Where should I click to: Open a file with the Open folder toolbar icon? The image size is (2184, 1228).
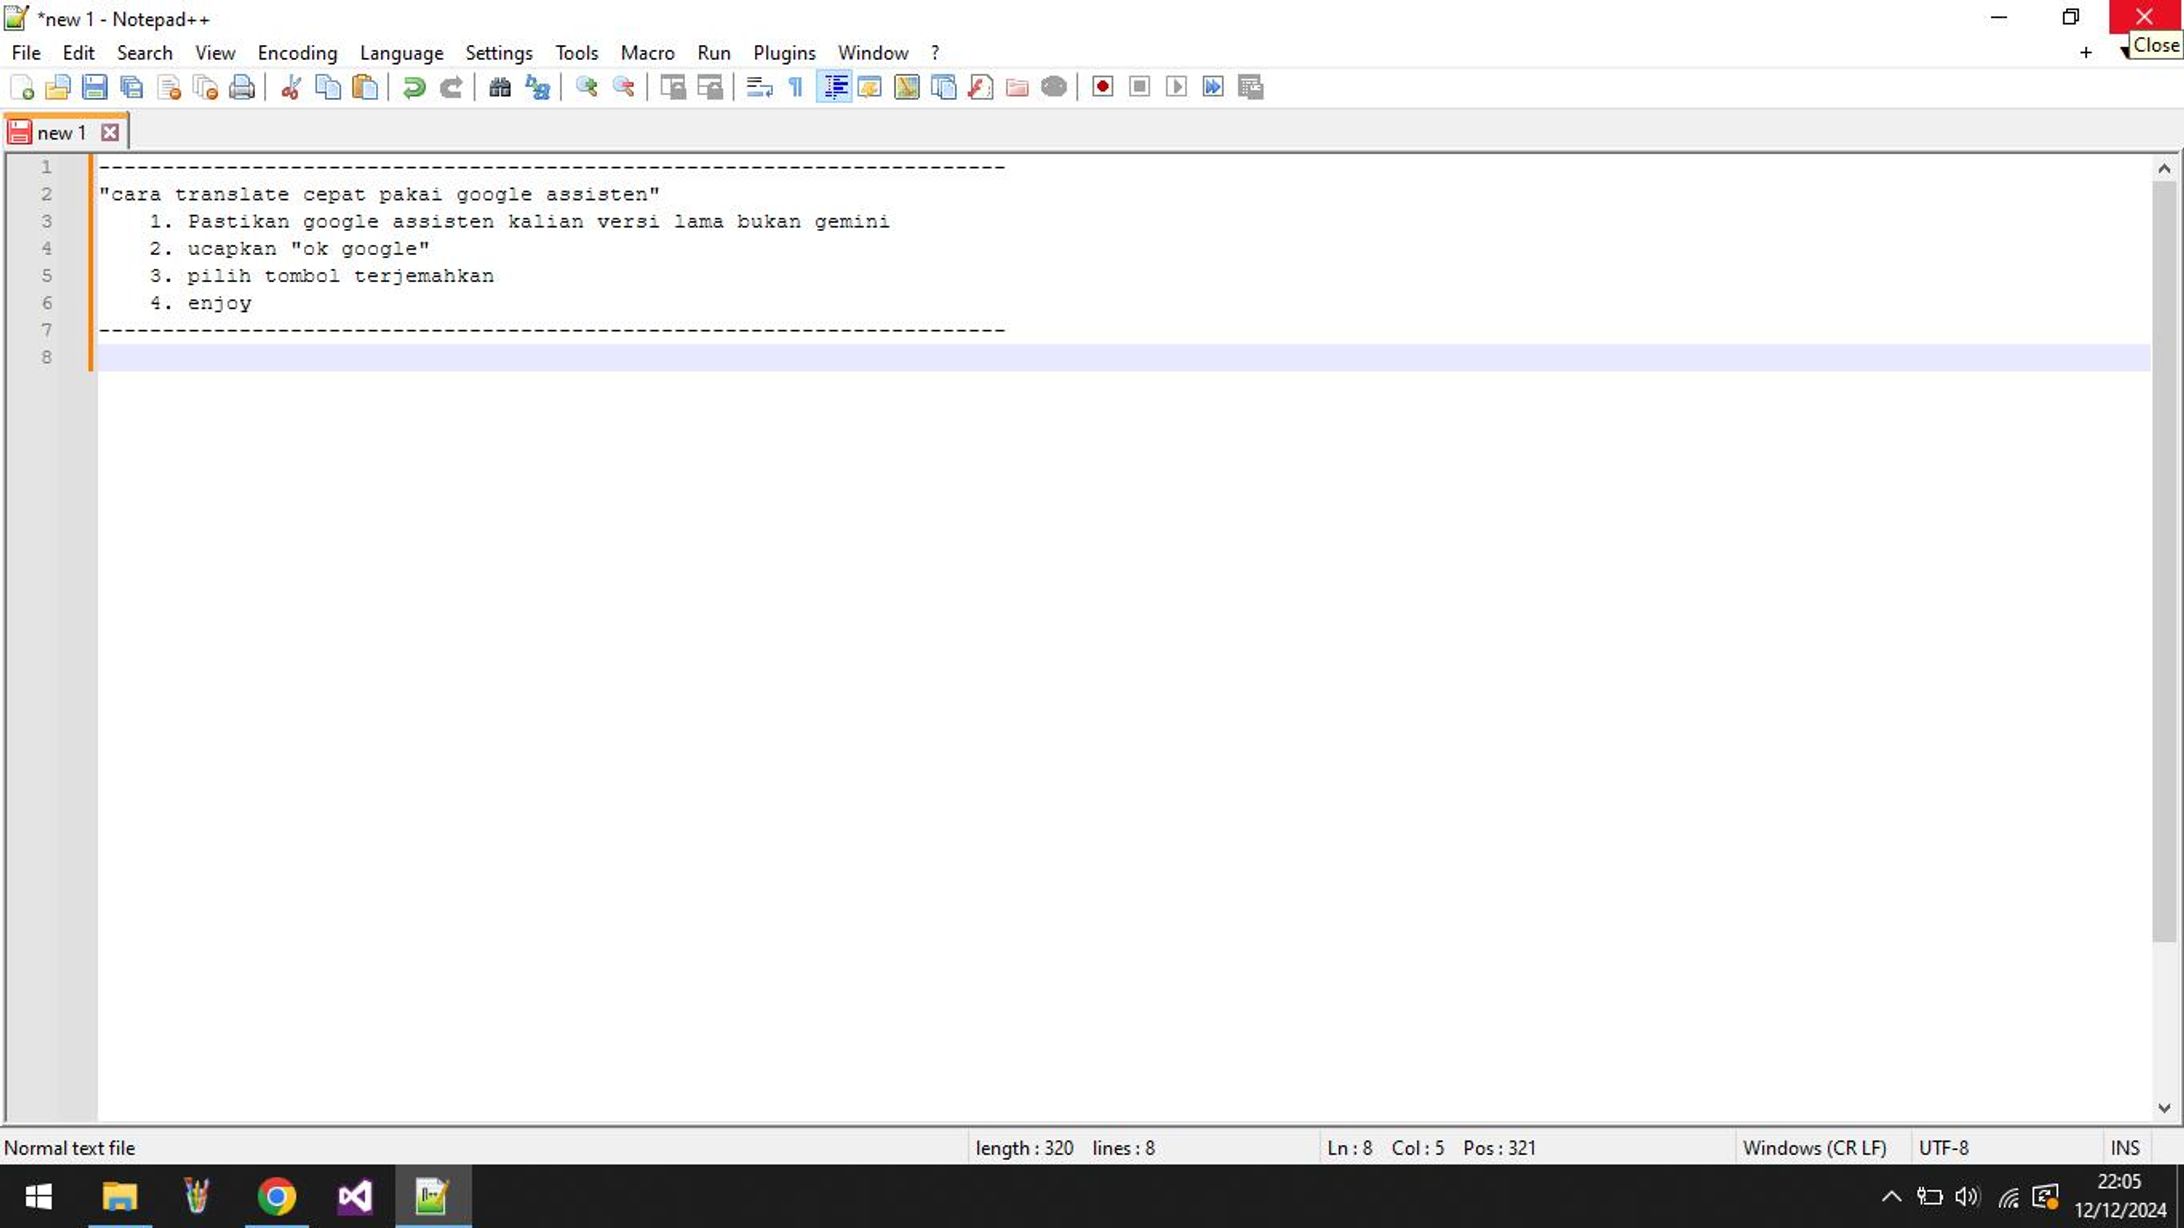pyautogui.click(x=58, y=88)
